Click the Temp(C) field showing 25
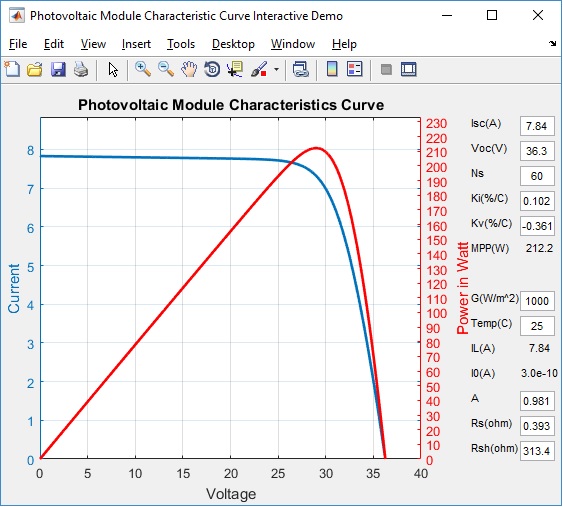 537,326
